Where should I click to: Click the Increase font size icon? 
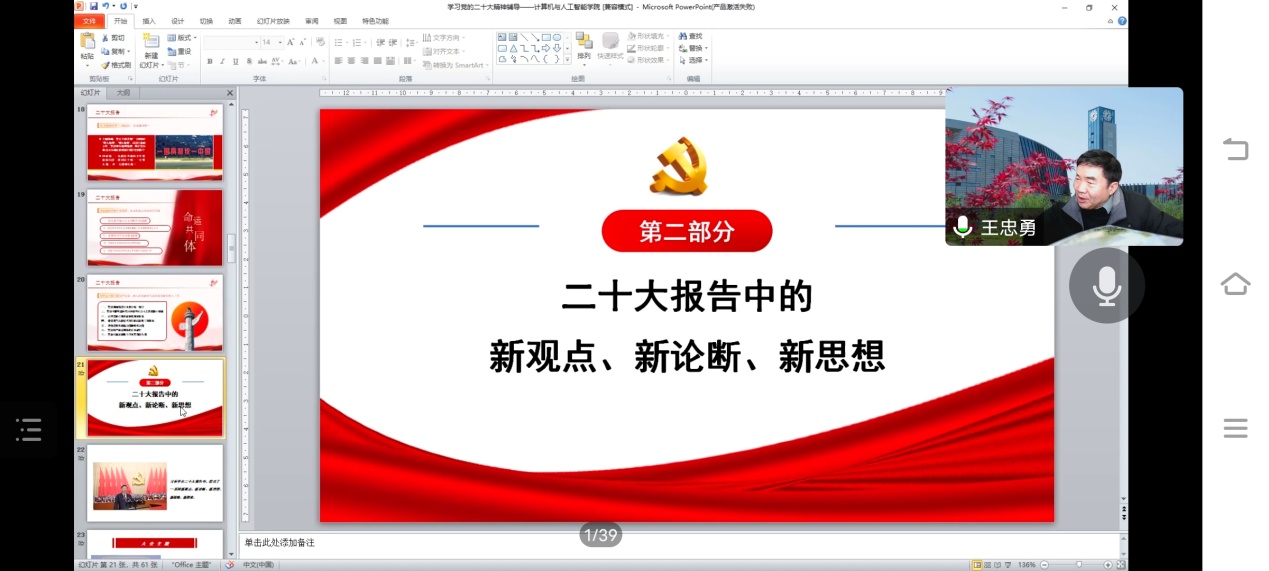click(x=290, y=42)
